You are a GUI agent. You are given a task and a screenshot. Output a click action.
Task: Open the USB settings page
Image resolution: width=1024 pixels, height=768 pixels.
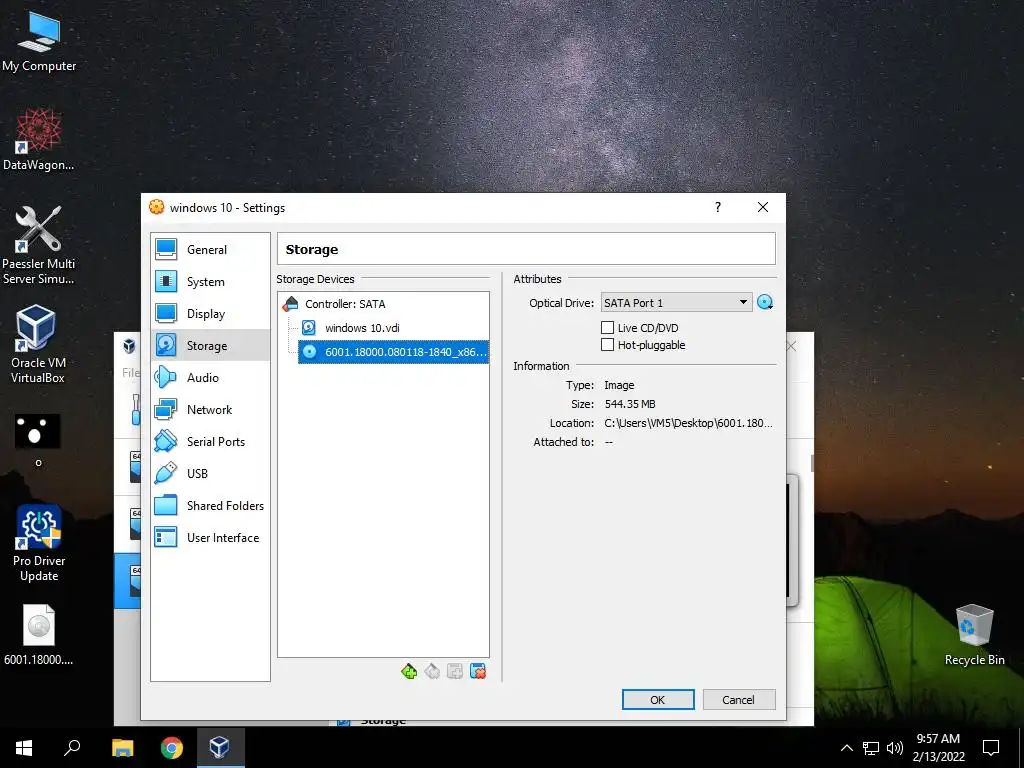[210, 473]
